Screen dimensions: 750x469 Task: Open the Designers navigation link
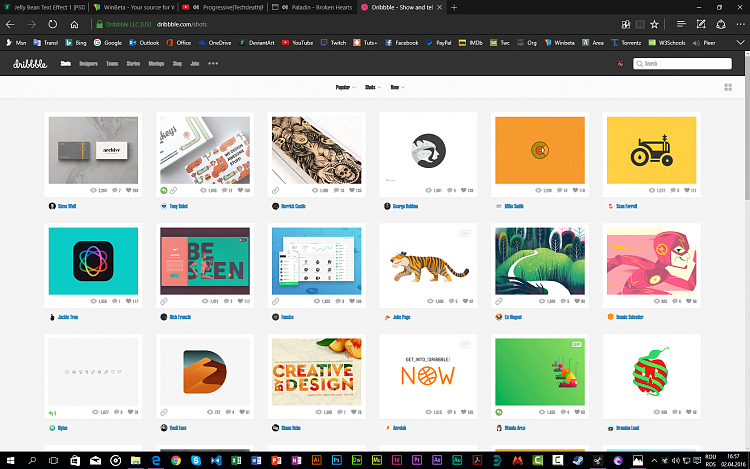90,63
